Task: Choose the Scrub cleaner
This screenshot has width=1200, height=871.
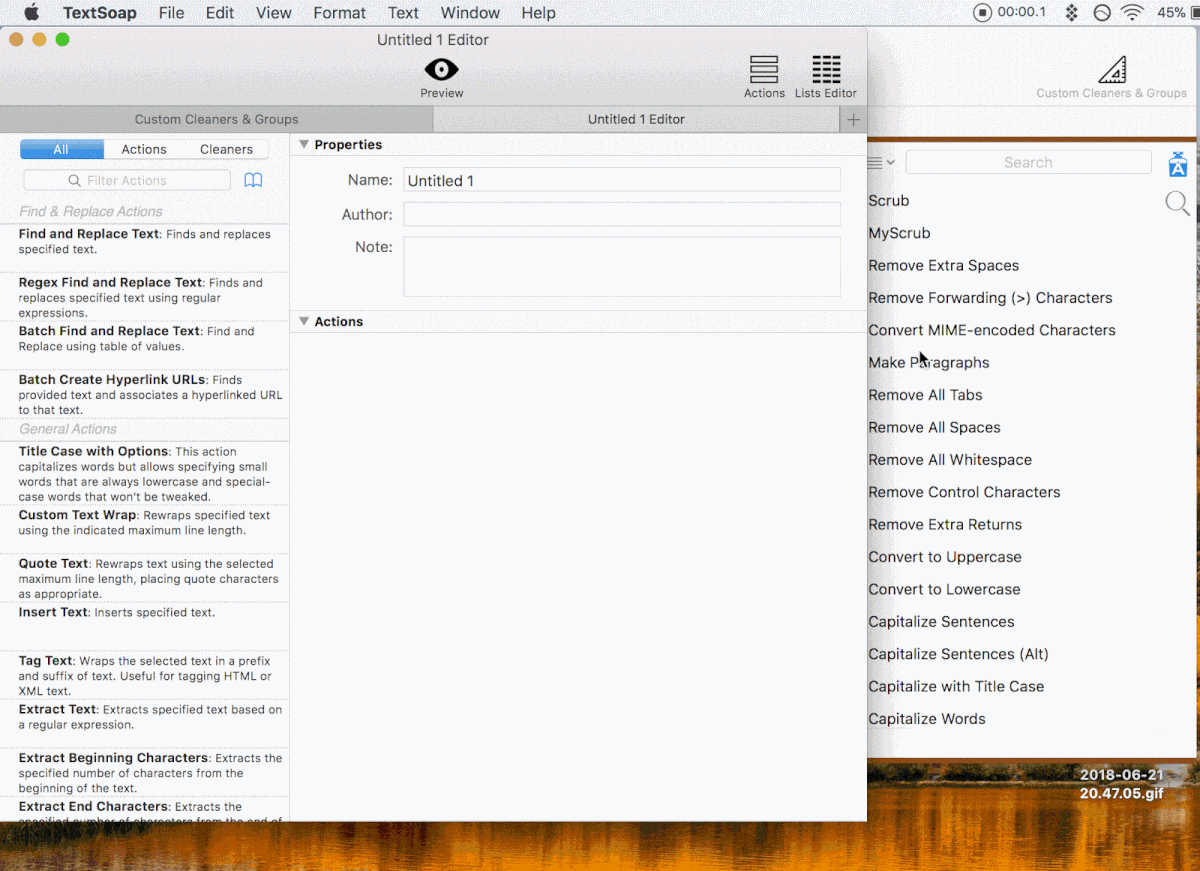Action: [x=889, y=201]
